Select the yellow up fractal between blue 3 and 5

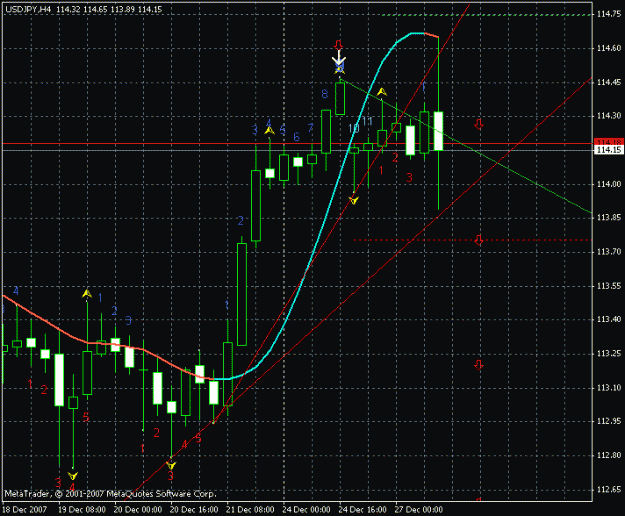pos(269,130)
